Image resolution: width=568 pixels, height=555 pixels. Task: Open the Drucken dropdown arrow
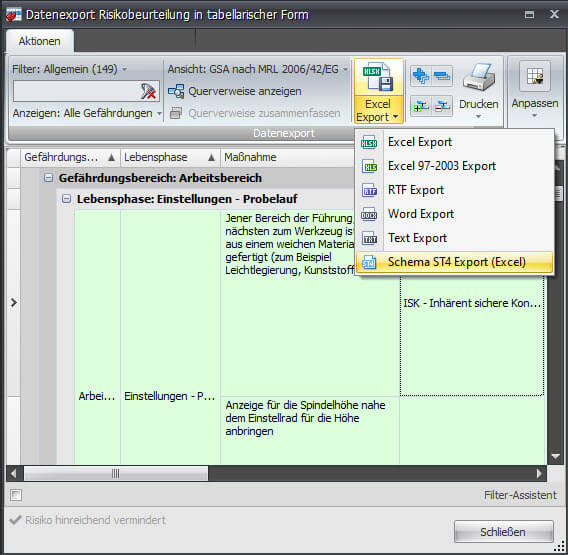tap(479, 117)
